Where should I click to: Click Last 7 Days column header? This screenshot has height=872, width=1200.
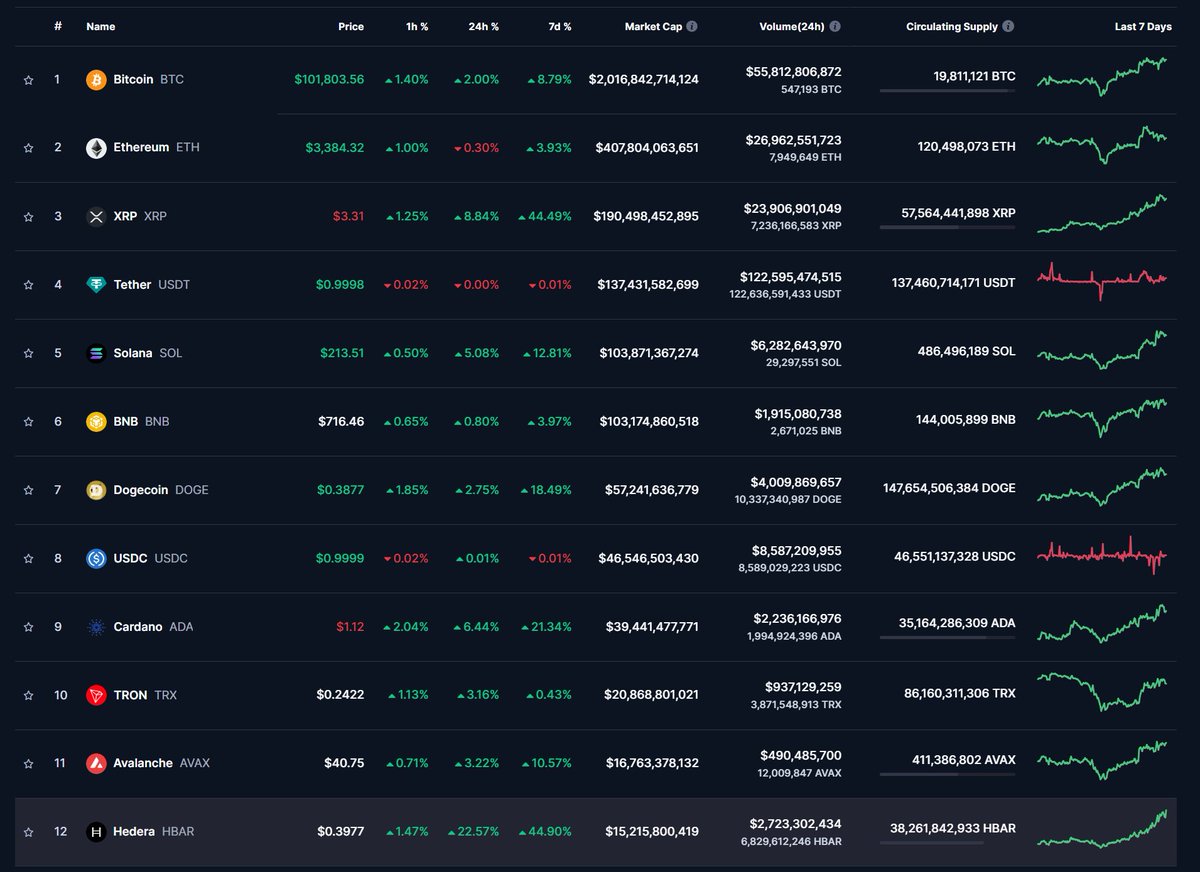[1143, 27]
